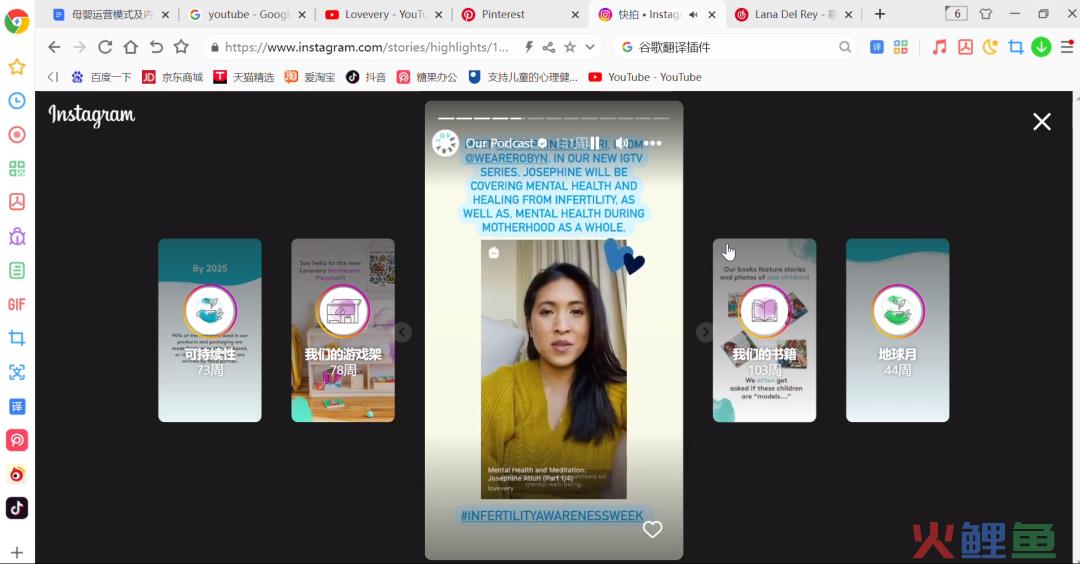This screenshot has width=1080, height=564.
Task: Click the Instagram URL address field
Action: 366,47
